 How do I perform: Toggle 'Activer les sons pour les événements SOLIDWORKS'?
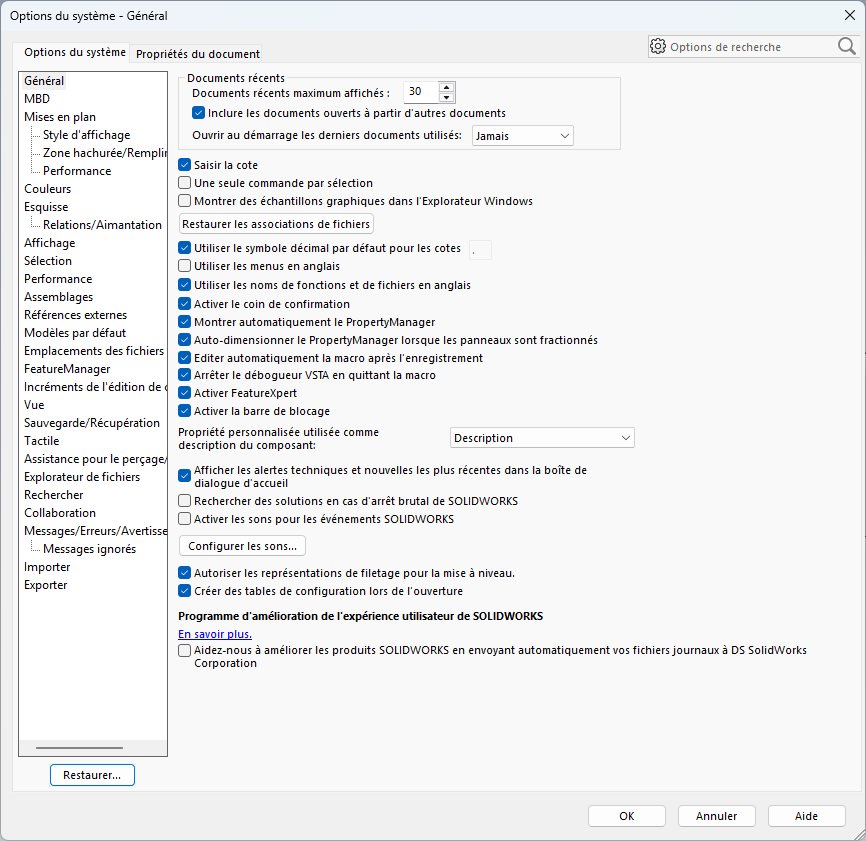(184, 519)
